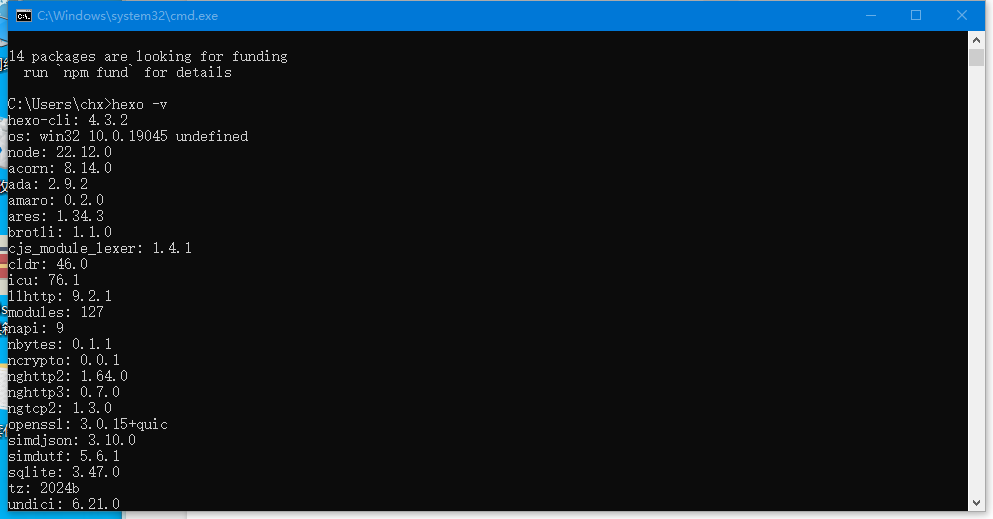Click the 'napi: 9' line
The image size is (993, 519).
(x=36, y=328)
